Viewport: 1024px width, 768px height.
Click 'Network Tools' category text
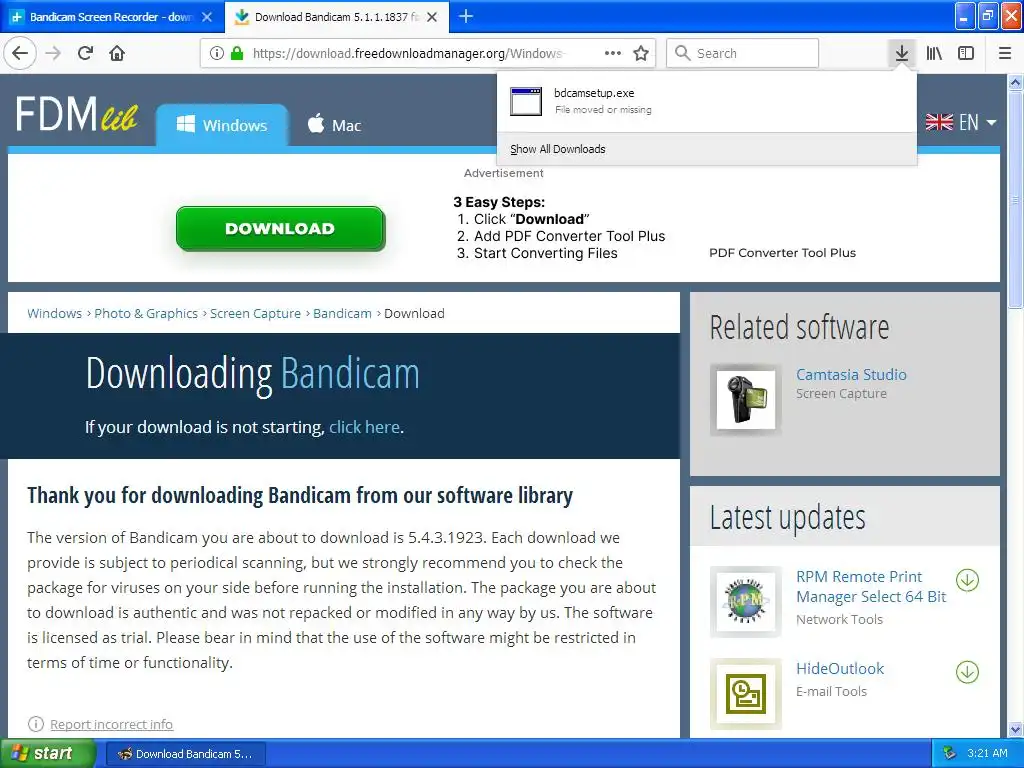click(x=839, y=620)
